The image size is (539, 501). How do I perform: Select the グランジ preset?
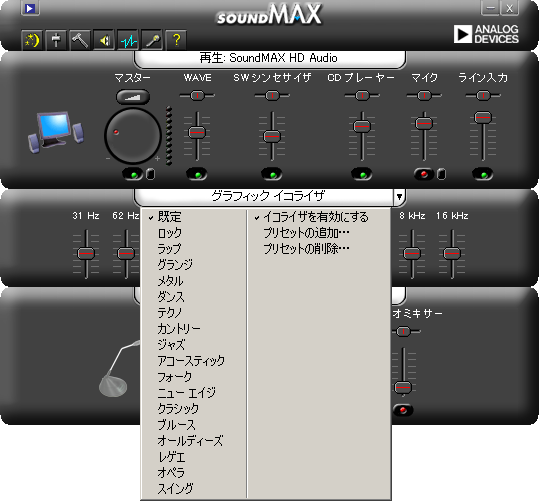click(x=194, y=265)
